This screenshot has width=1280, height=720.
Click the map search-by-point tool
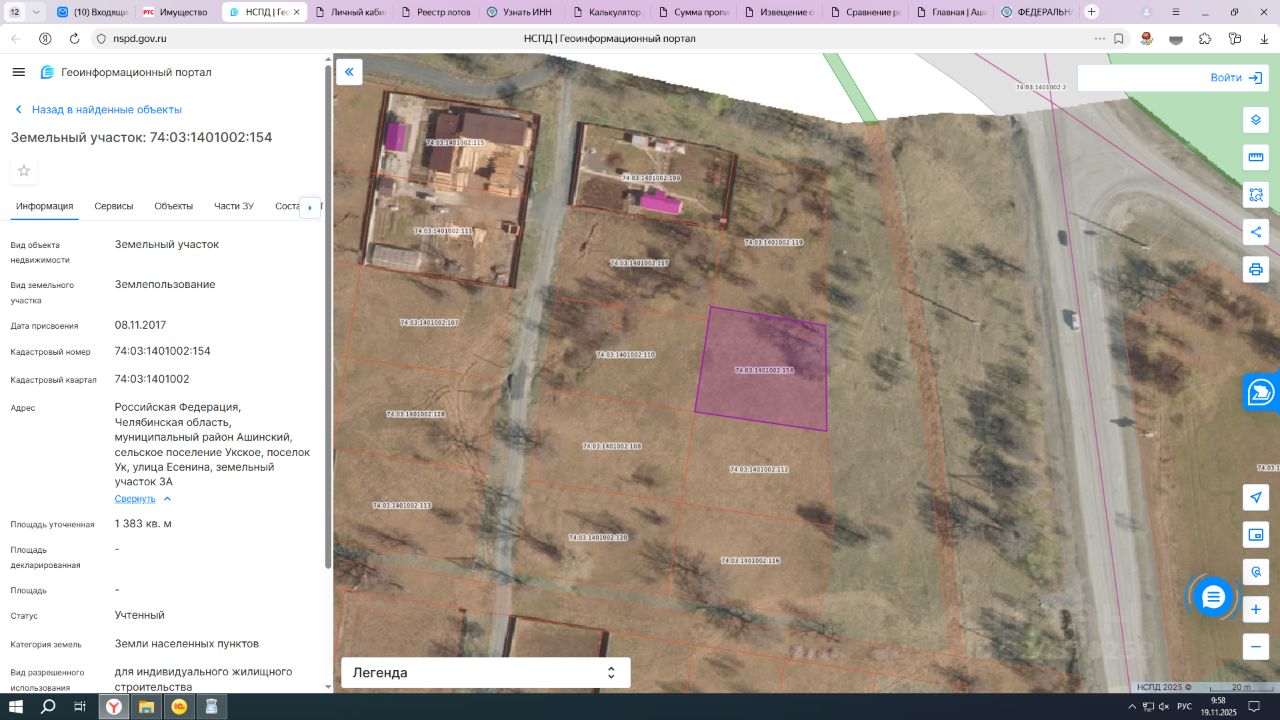point(1256,572)
